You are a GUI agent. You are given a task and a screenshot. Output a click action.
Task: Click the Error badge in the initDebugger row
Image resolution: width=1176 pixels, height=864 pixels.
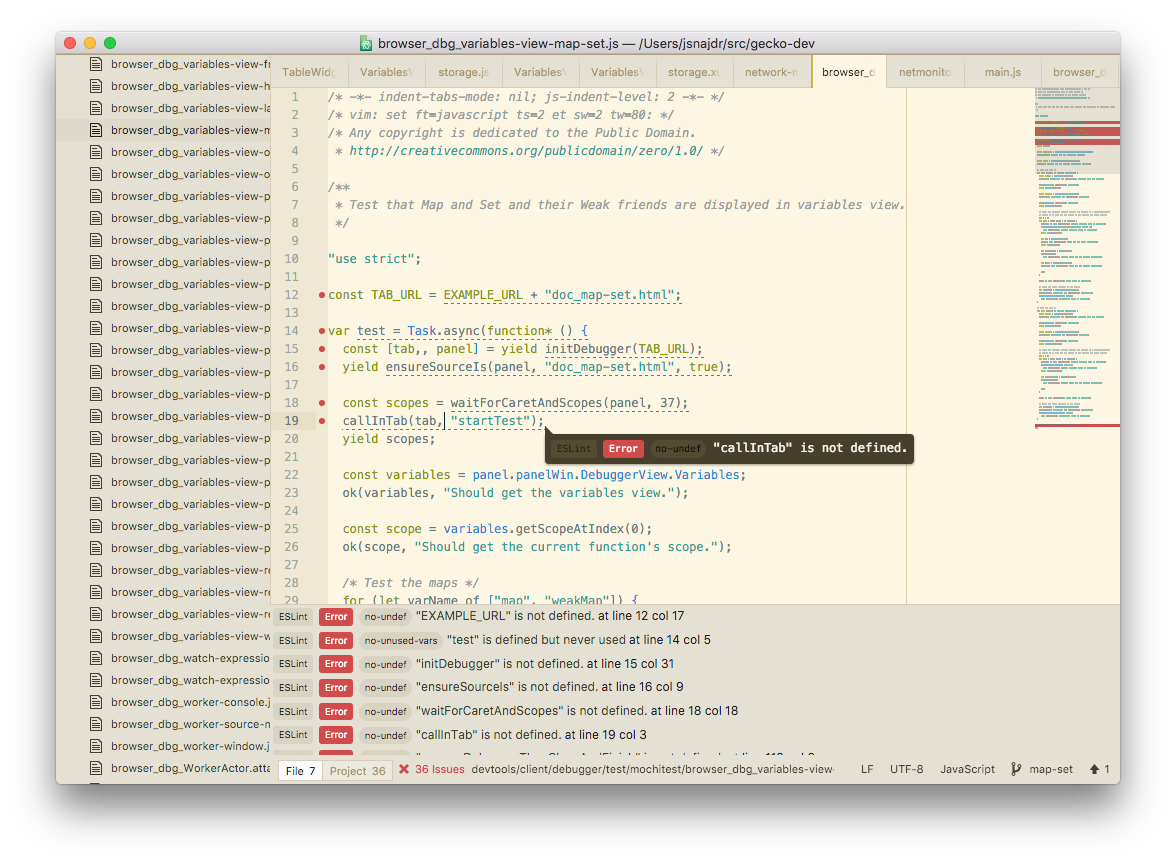click(x=336, y=664)
